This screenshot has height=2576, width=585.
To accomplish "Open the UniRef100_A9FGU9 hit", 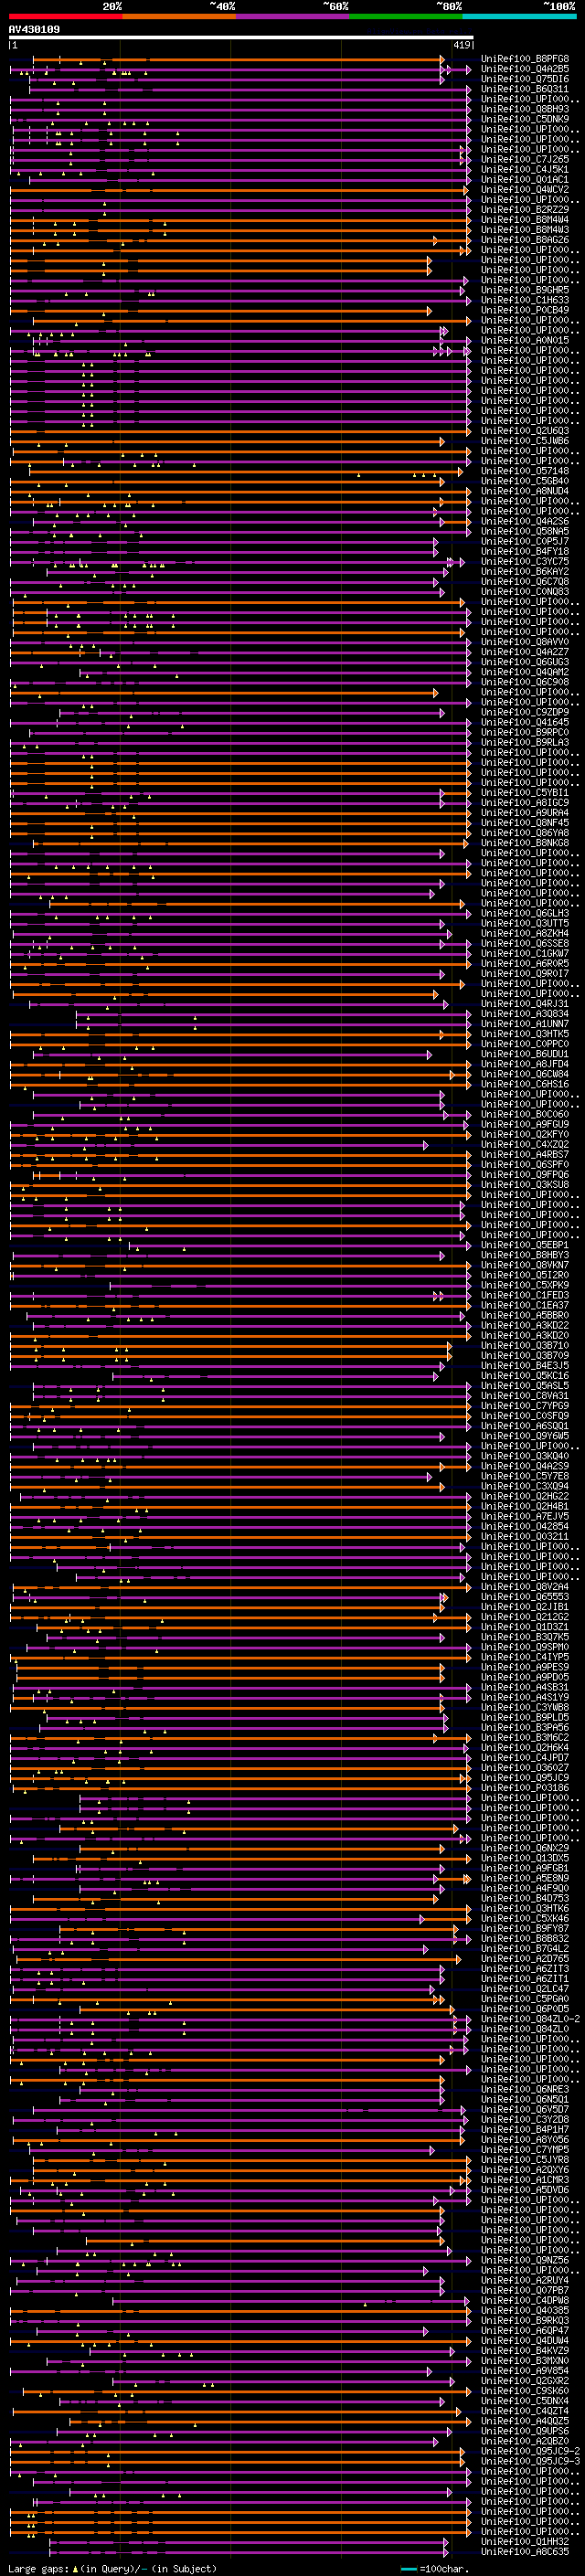I will (525, 1124).
